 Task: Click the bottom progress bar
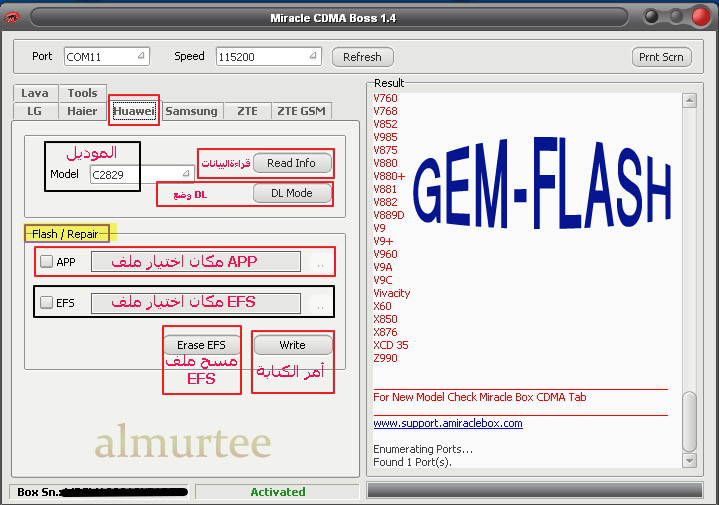tap(535, 490)
